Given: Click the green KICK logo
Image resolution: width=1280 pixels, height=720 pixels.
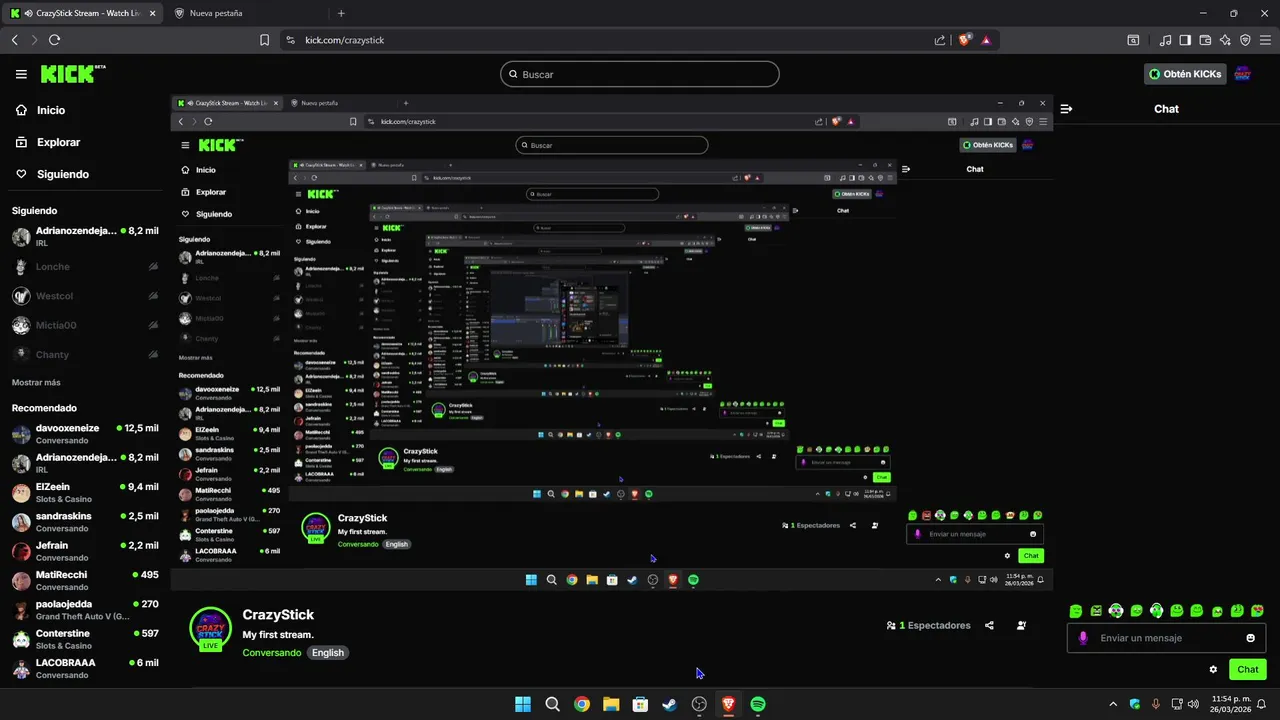Looking at the screenshot, I should tap(70, 74).
